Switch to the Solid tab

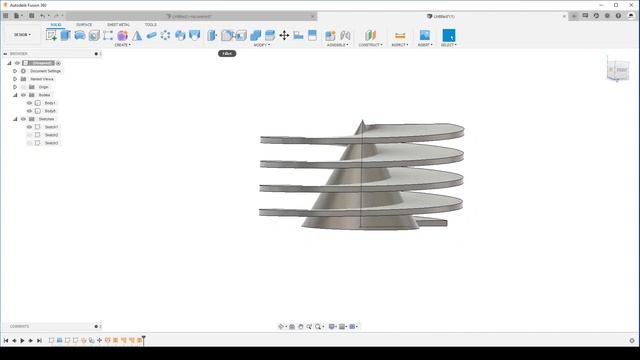(56, 25)
